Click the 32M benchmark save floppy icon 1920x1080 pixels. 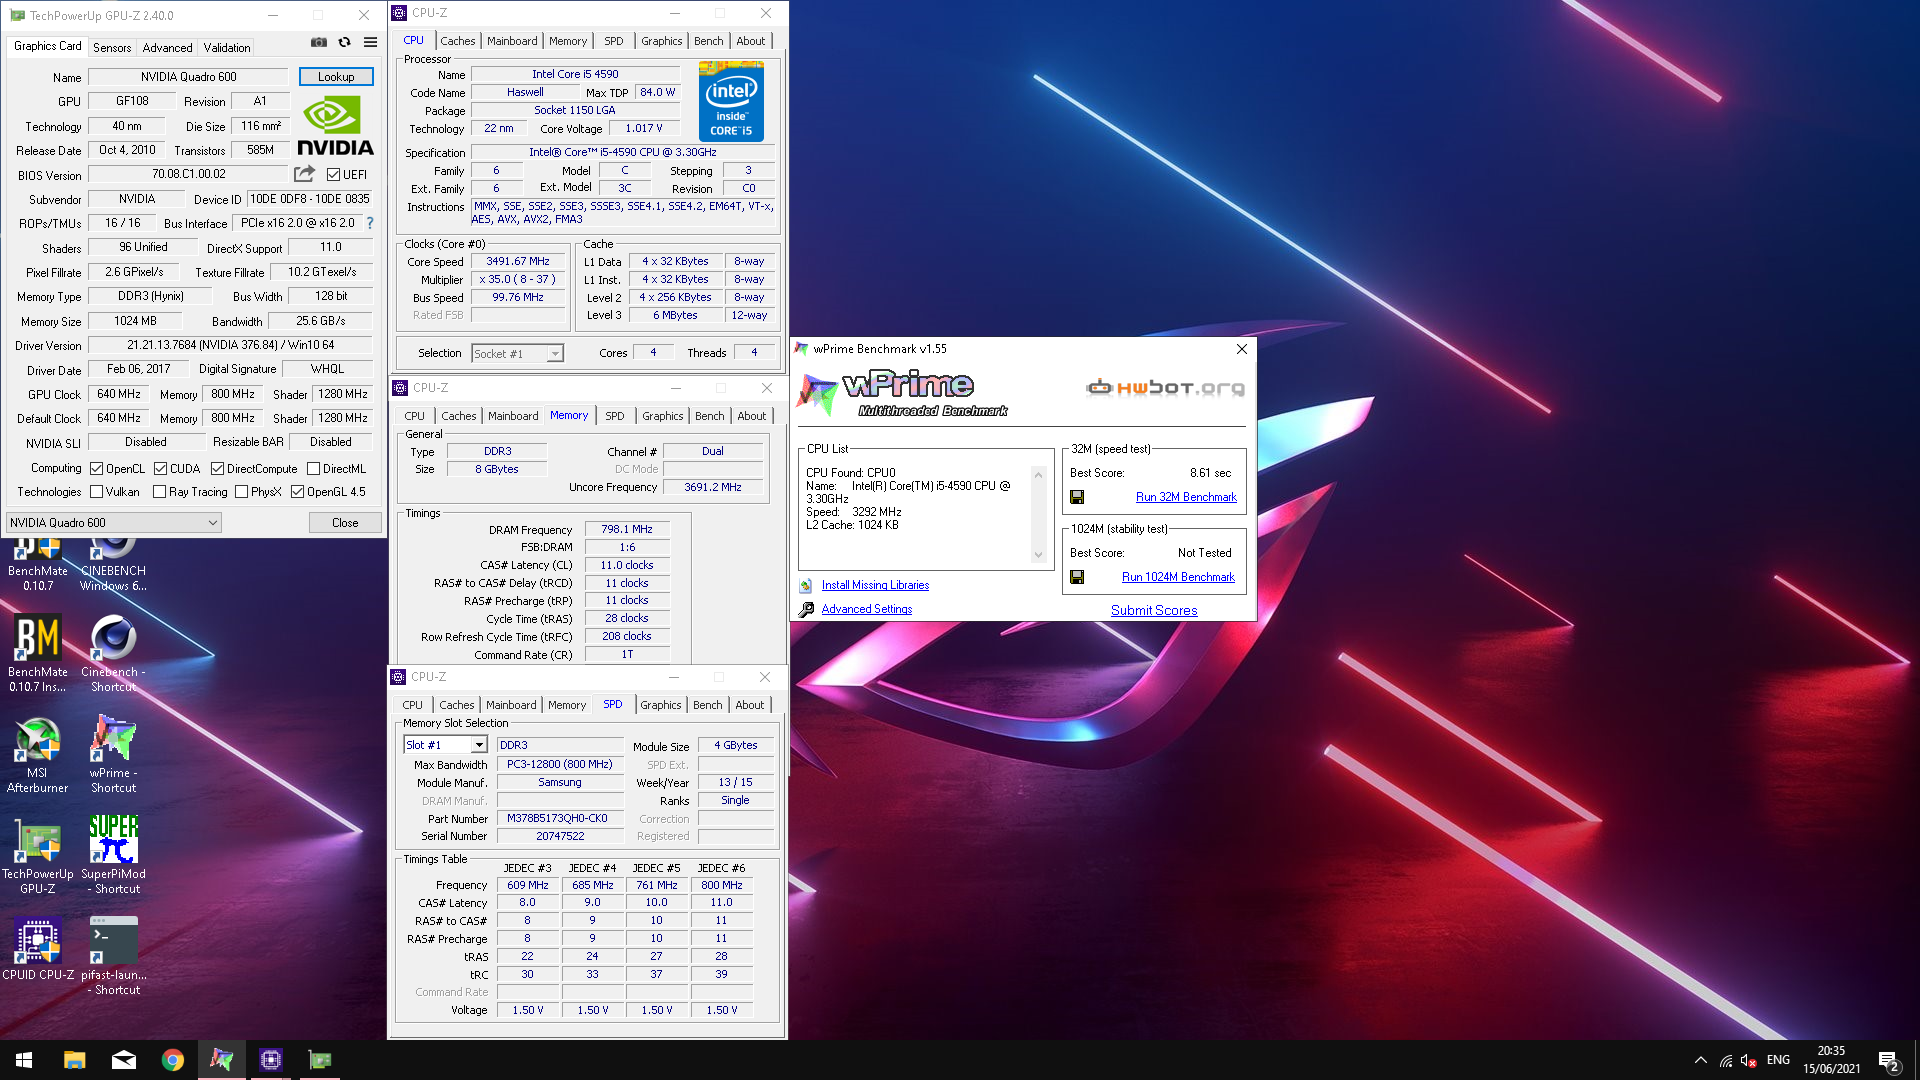pos(1077,497)
